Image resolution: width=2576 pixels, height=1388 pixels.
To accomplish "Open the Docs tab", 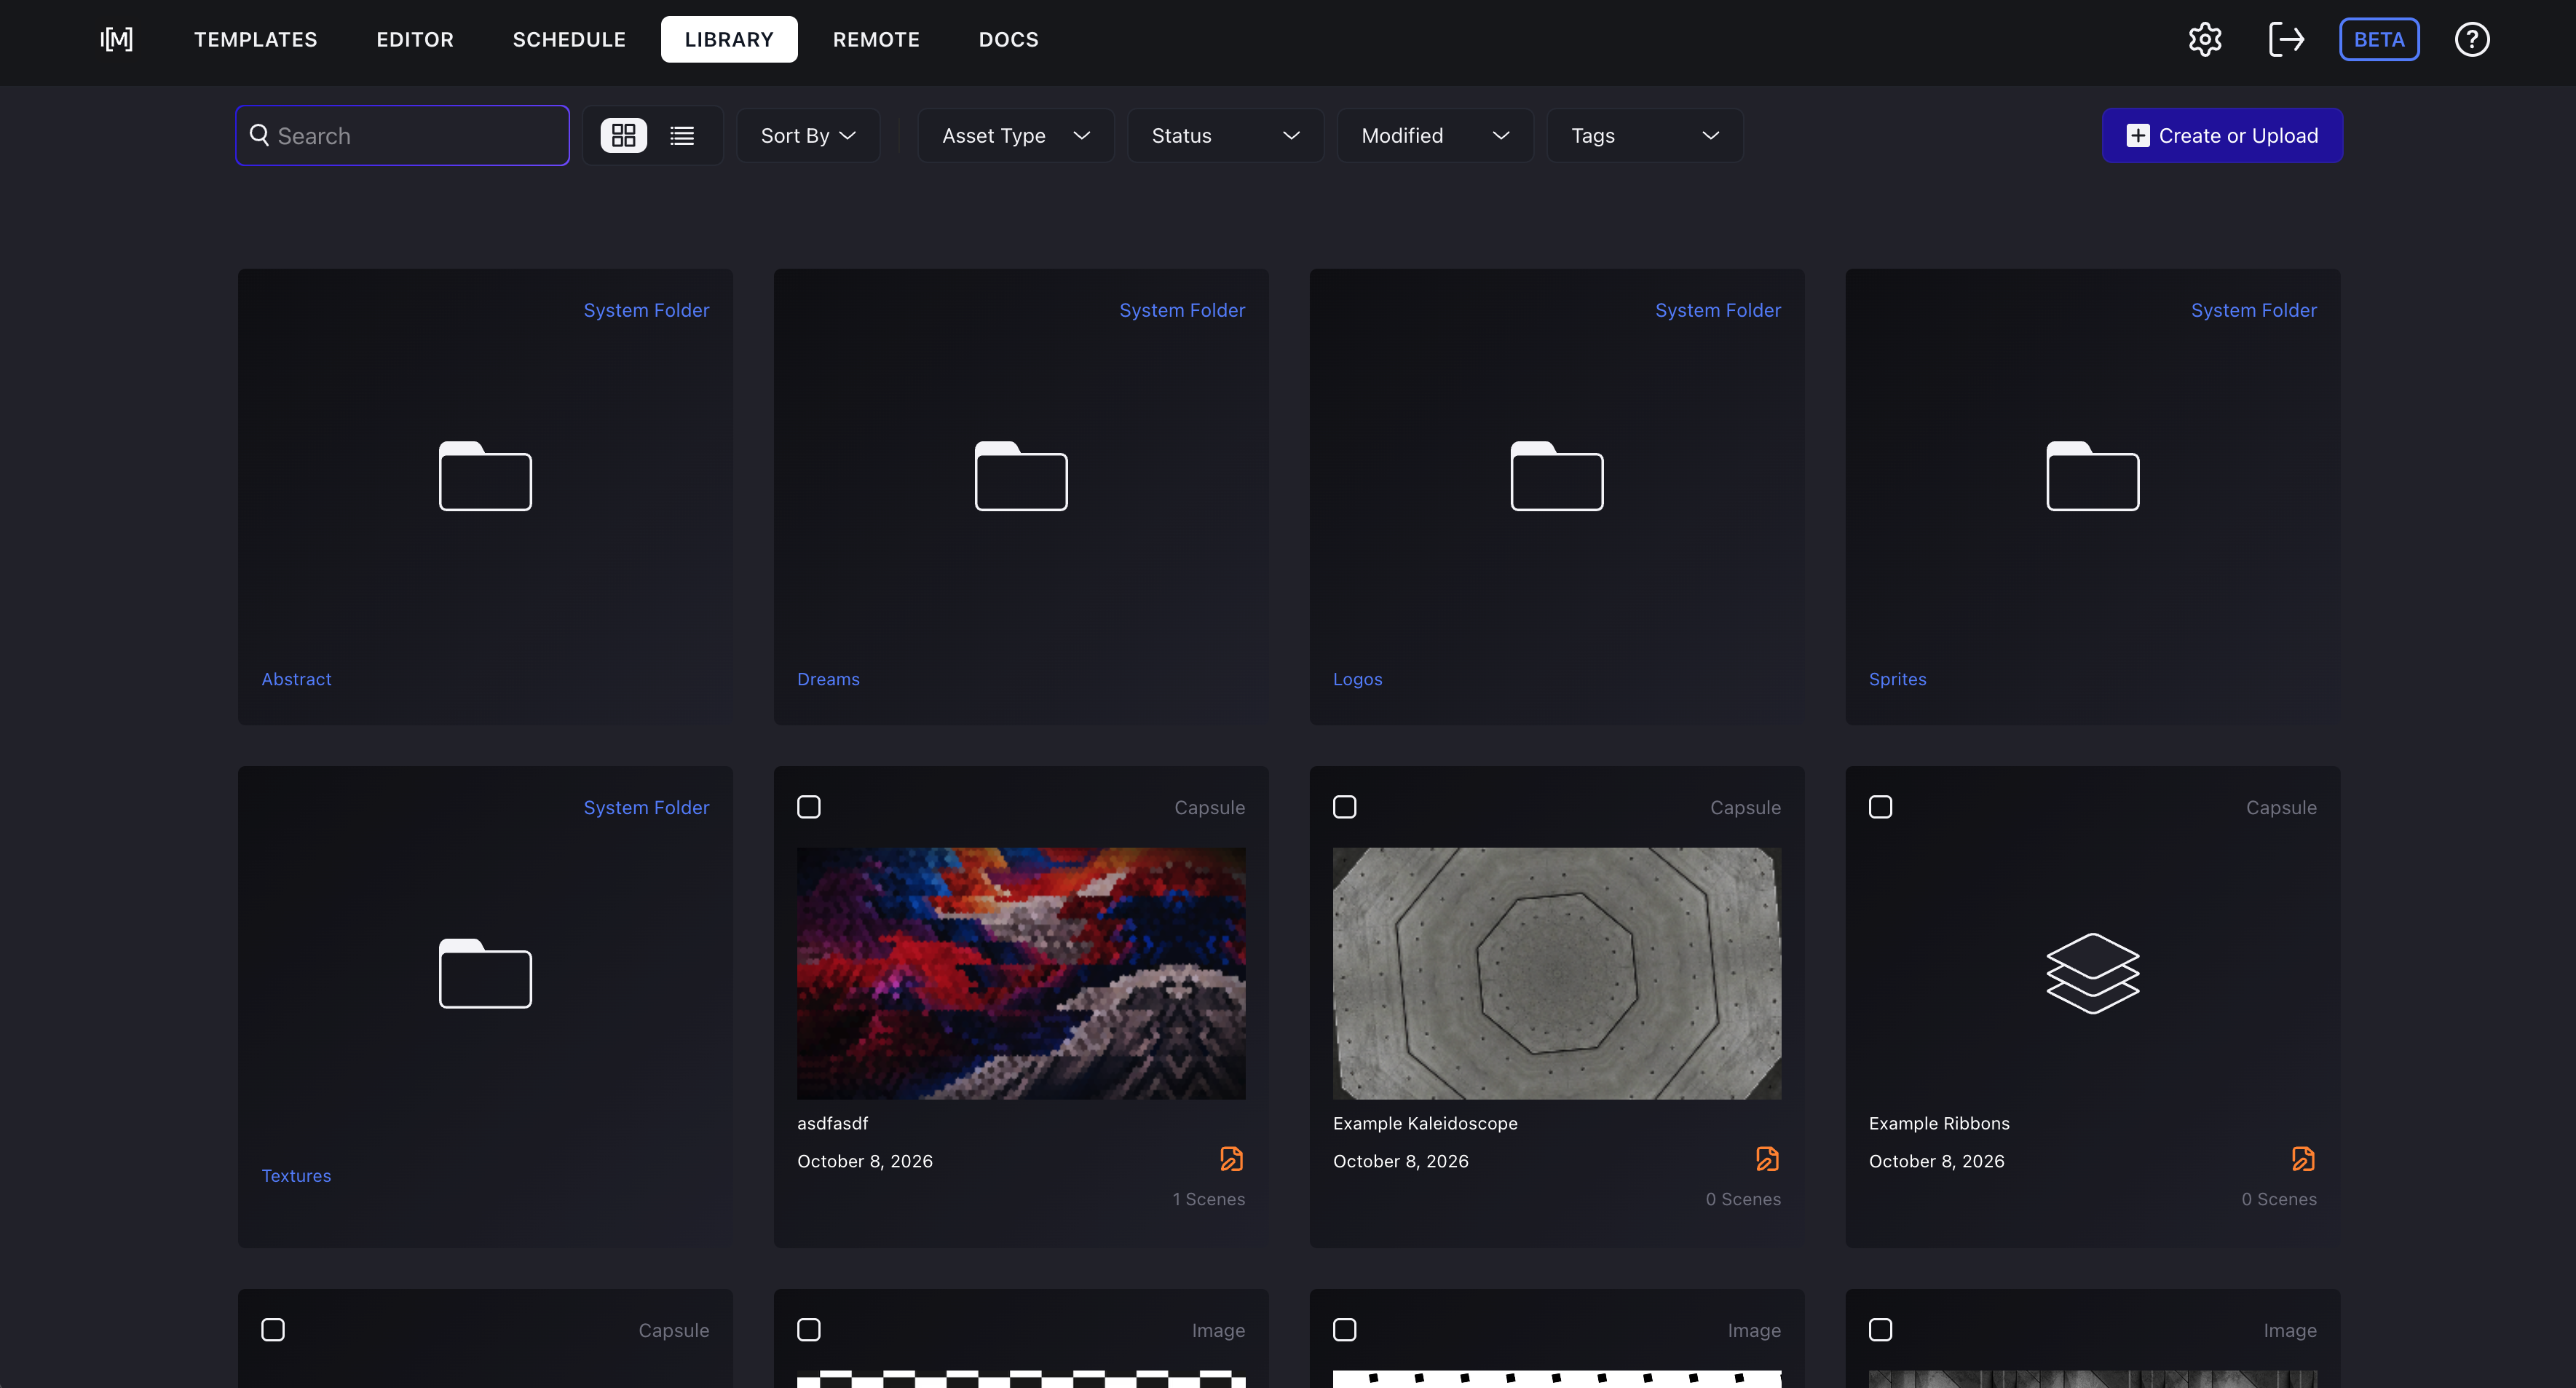I will (x=1008, y=39).
